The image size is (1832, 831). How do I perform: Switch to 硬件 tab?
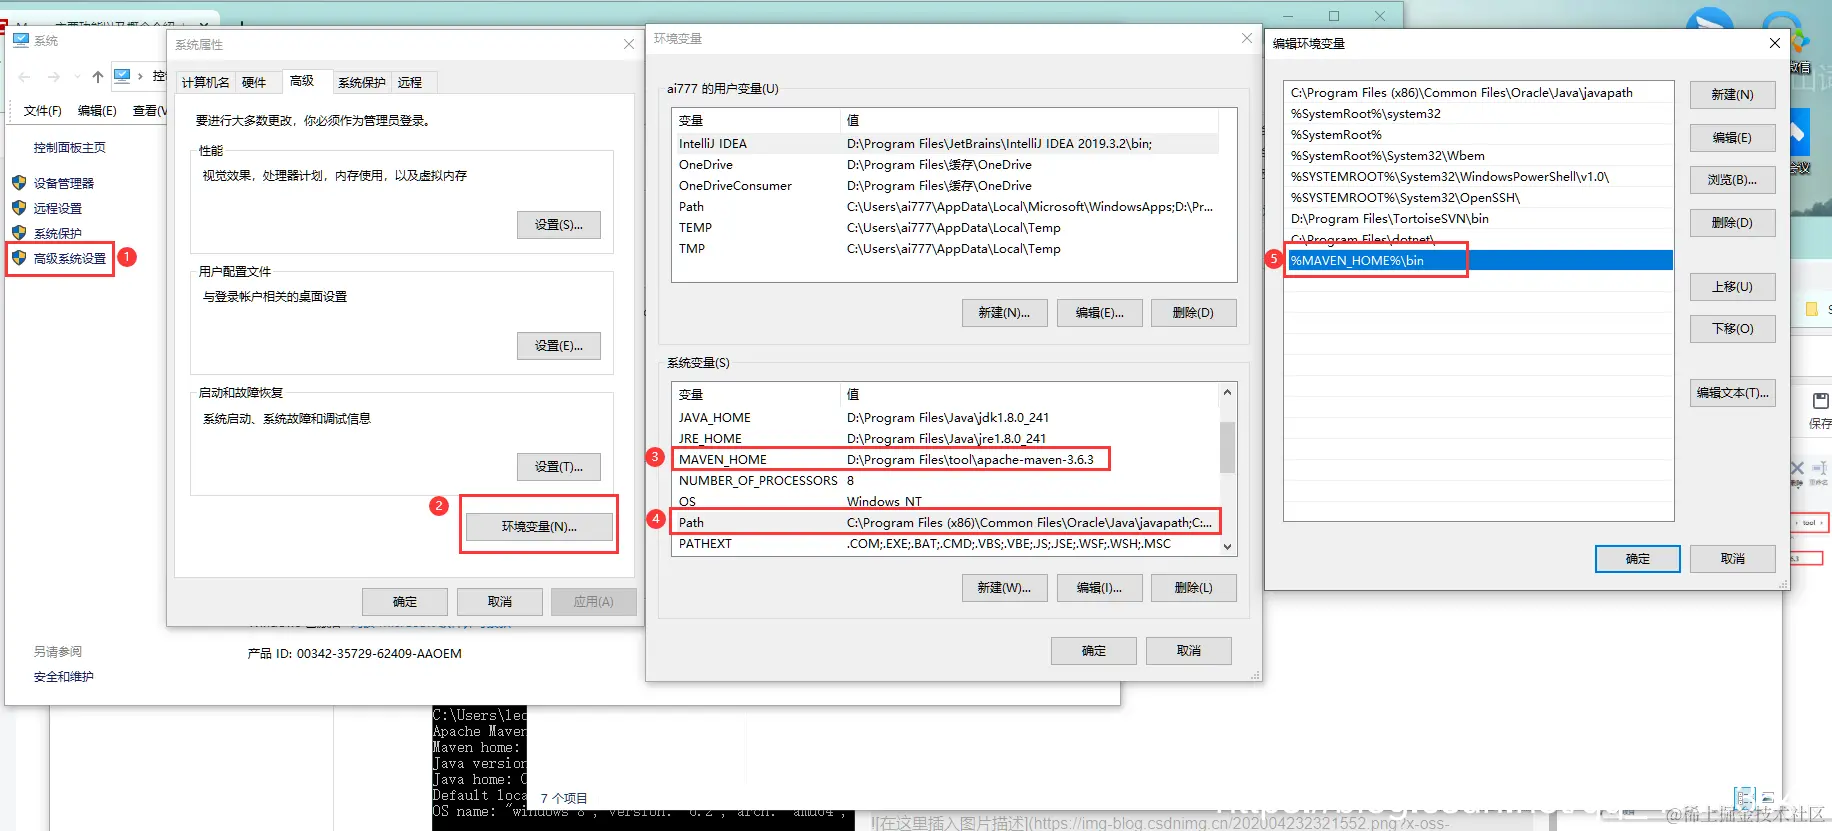[254, 83]
